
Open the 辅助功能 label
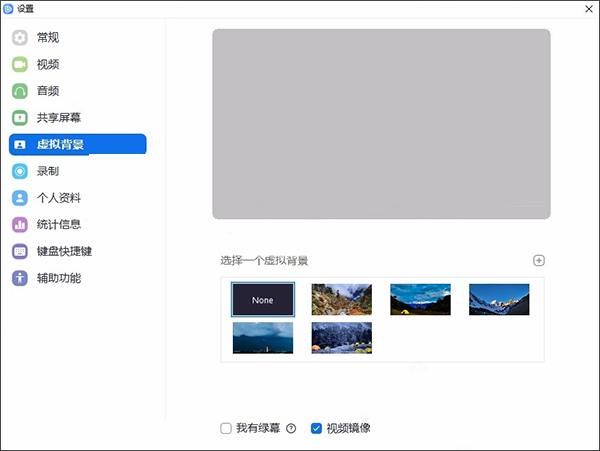(59, 278)
